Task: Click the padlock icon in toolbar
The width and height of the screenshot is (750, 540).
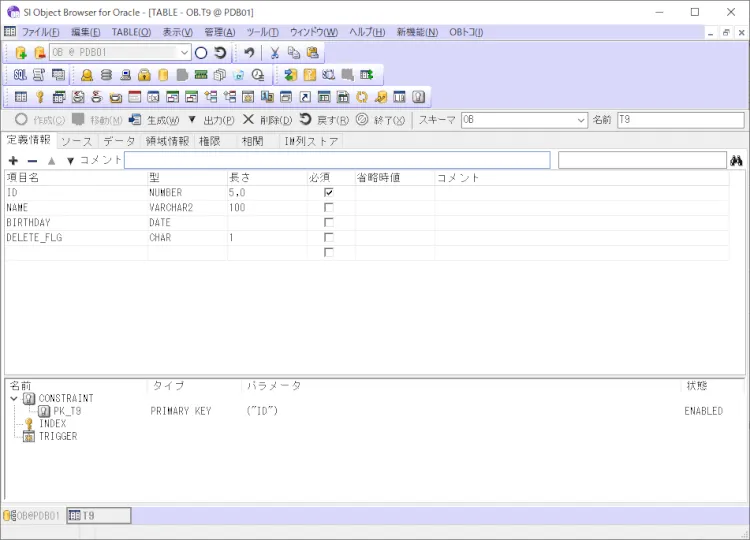Action: coord(144,75)
